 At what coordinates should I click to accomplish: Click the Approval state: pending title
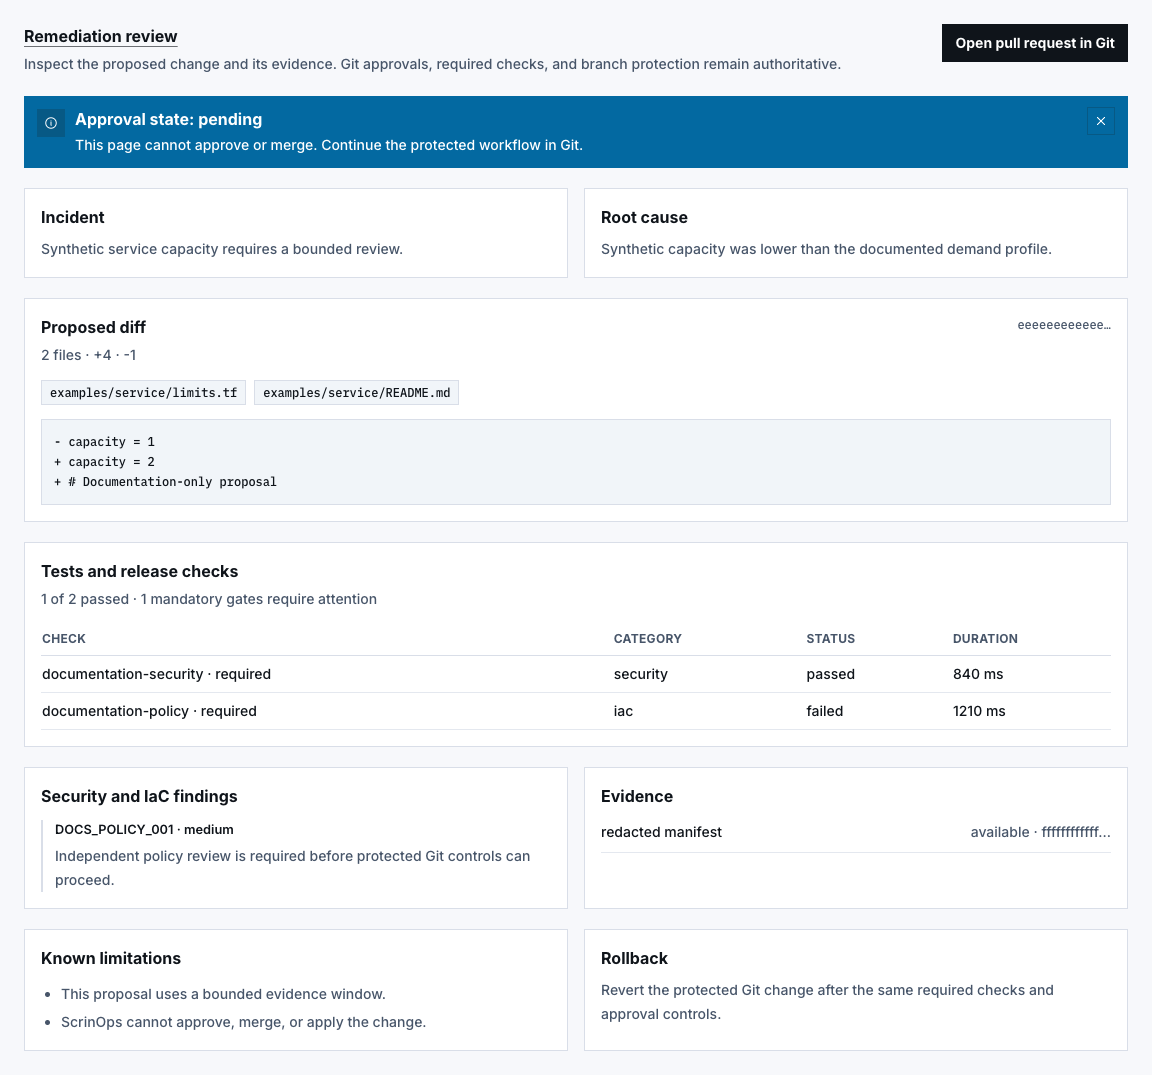tap(168, 119)
